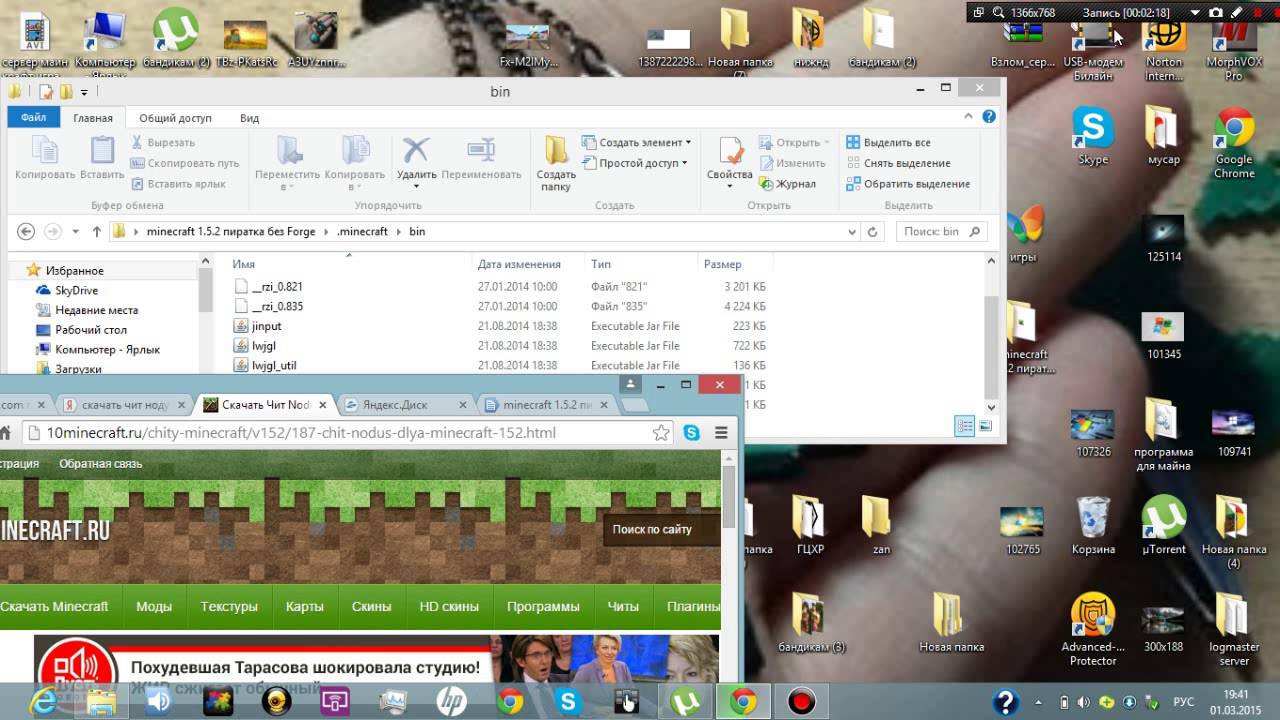Viewport: 1280px width, 720px height.
Task: Sort by Имя column header
Action: coord(243,264)
